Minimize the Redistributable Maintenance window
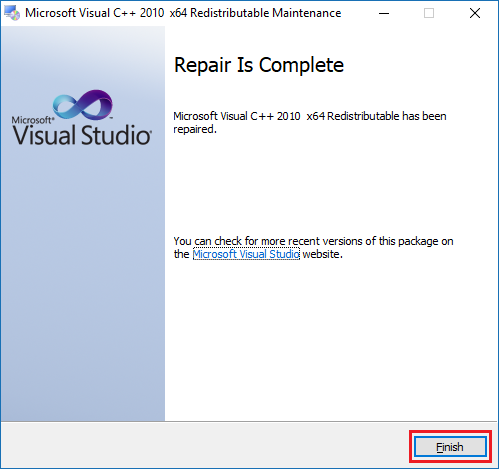 tap(384, 13)
